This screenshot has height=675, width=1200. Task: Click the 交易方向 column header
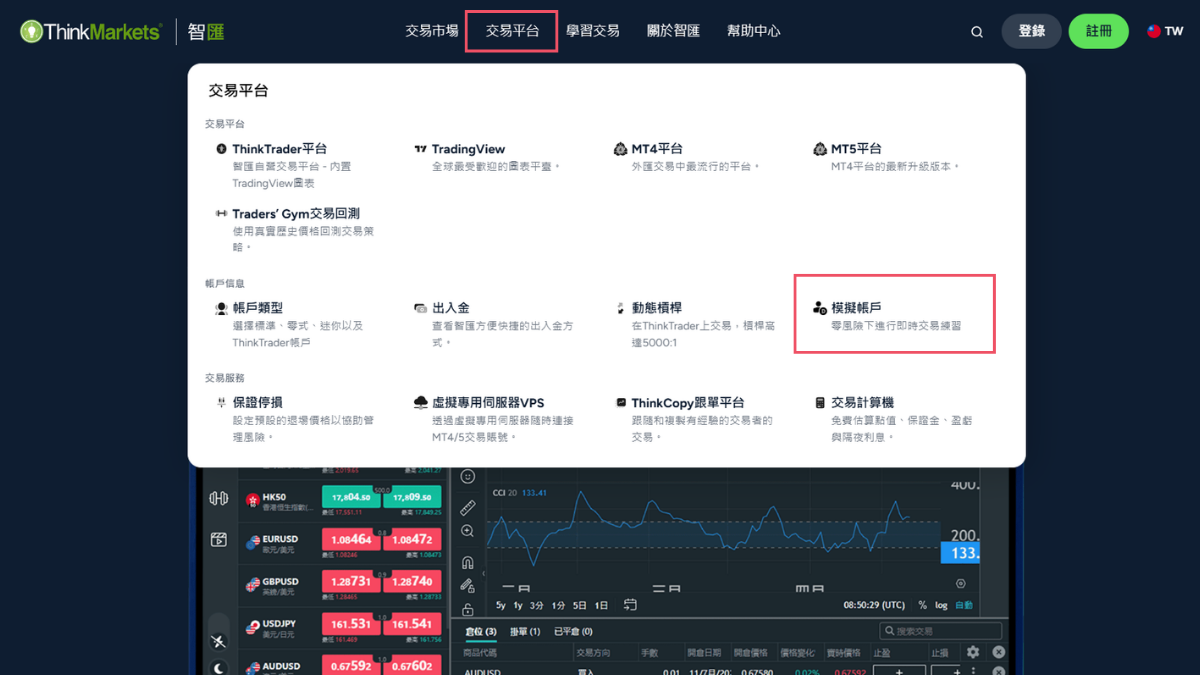(x=594, y=653)
